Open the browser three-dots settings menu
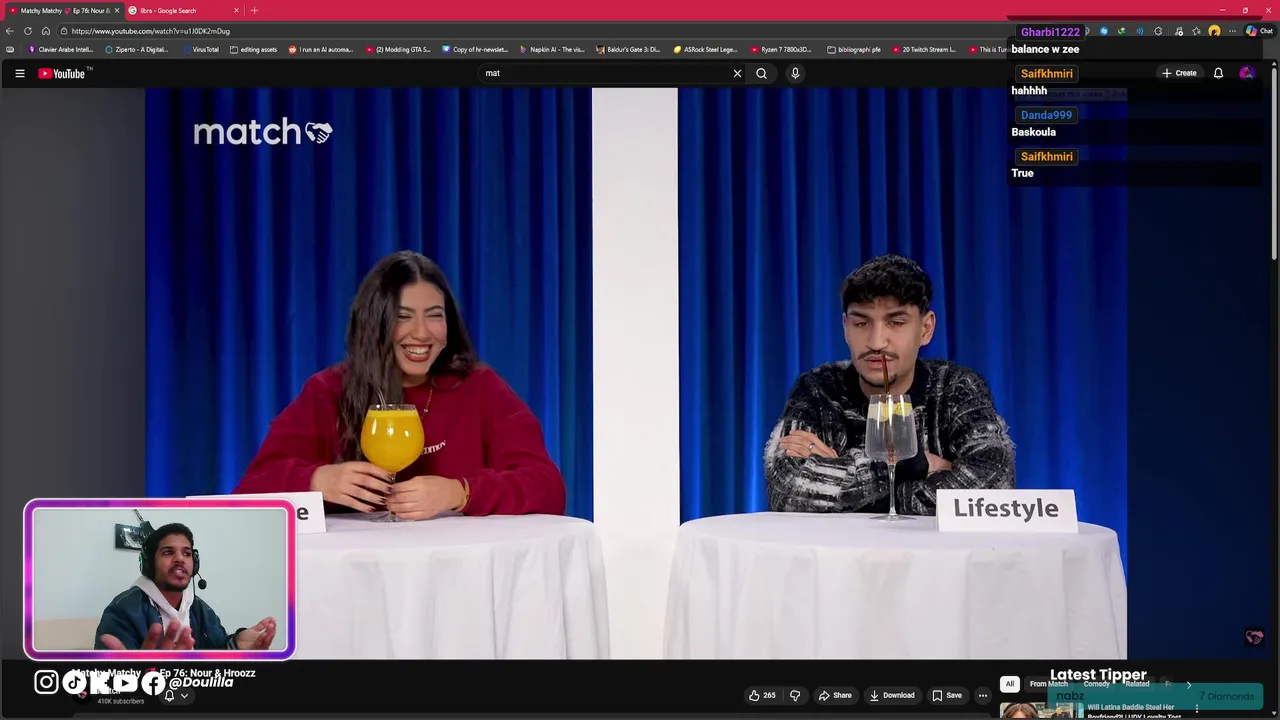The width and height of the screenshot is (1280, 720). click(x=1232, y=31)
